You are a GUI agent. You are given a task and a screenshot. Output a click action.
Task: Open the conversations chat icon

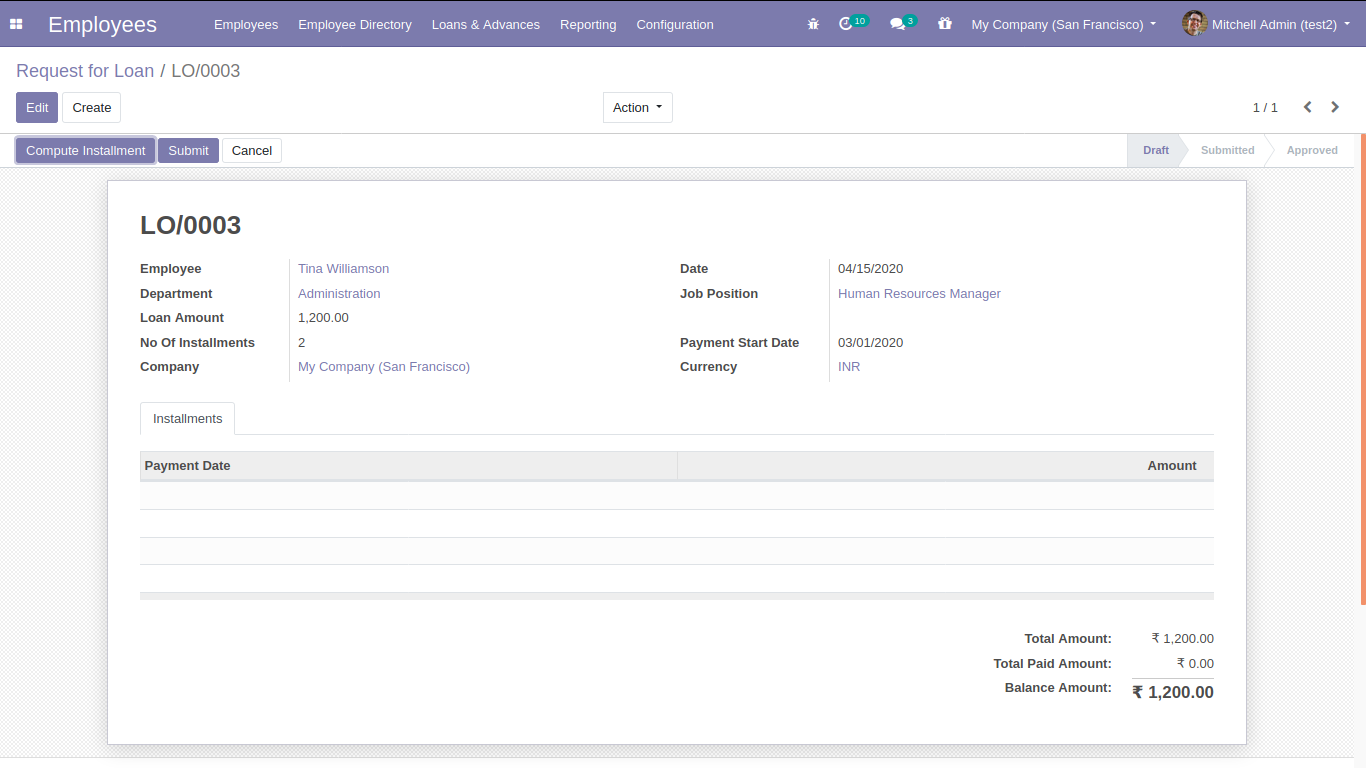[897, 24]
